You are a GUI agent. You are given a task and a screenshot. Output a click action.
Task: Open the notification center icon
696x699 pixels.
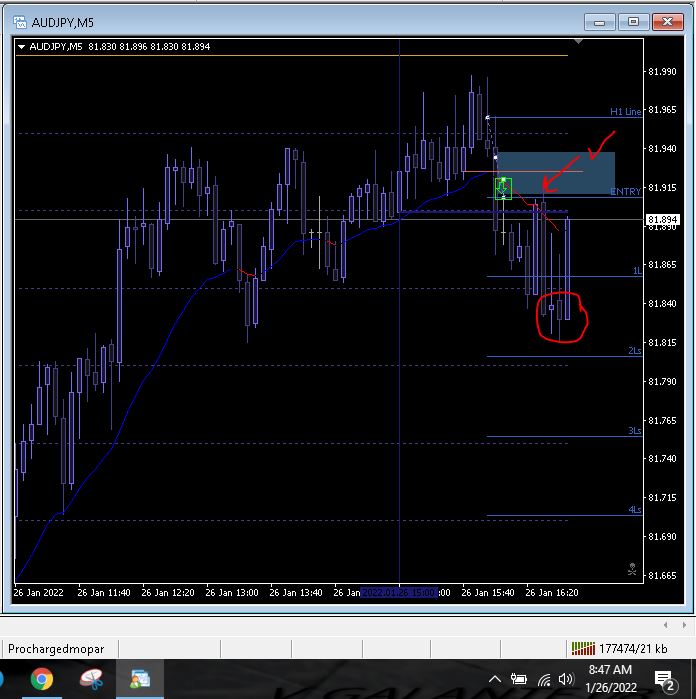[x=665, y=680]
